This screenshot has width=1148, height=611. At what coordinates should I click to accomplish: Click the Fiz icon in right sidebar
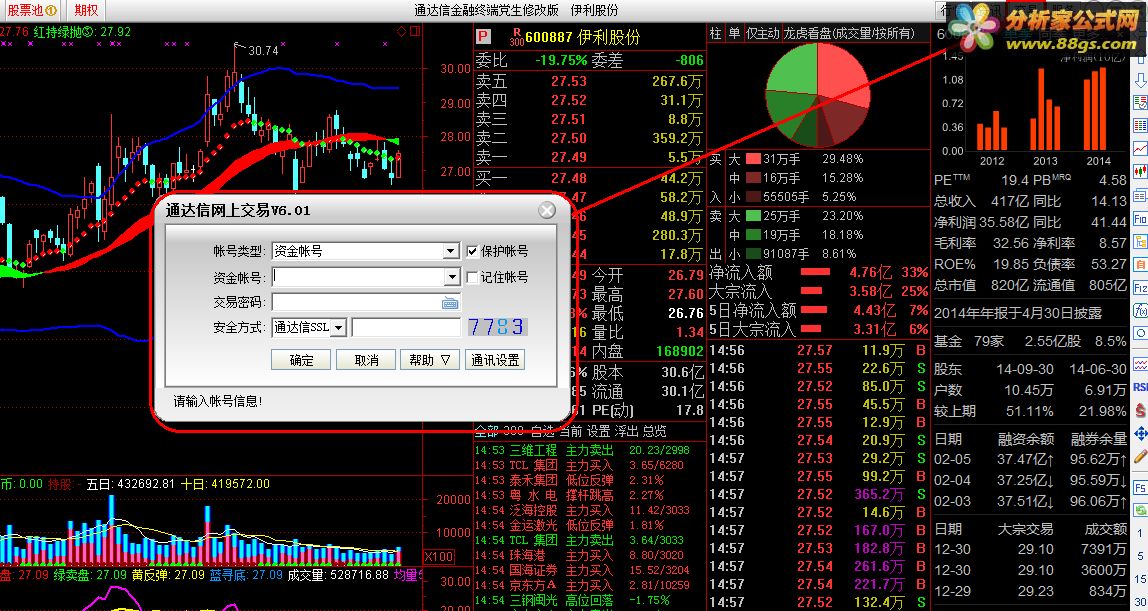(1141, 288)
